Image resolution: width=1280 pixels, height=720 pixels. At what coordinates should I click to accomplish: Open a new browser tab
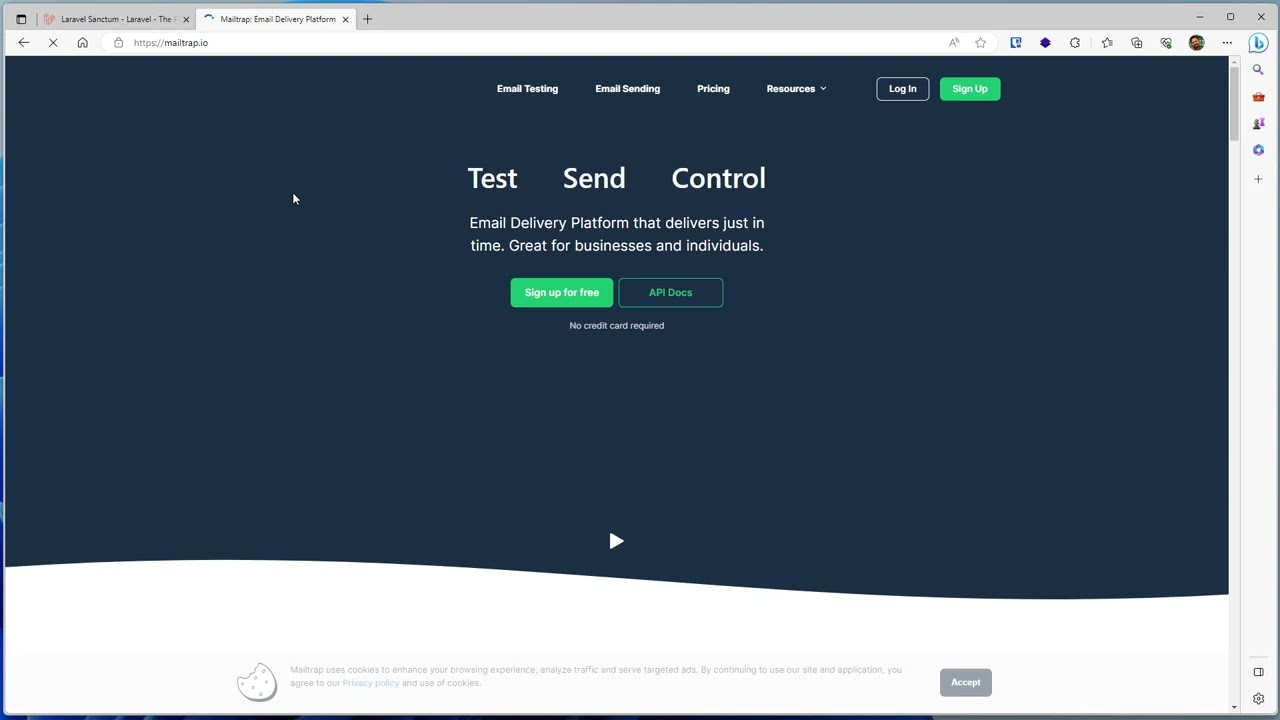[368, 19]
